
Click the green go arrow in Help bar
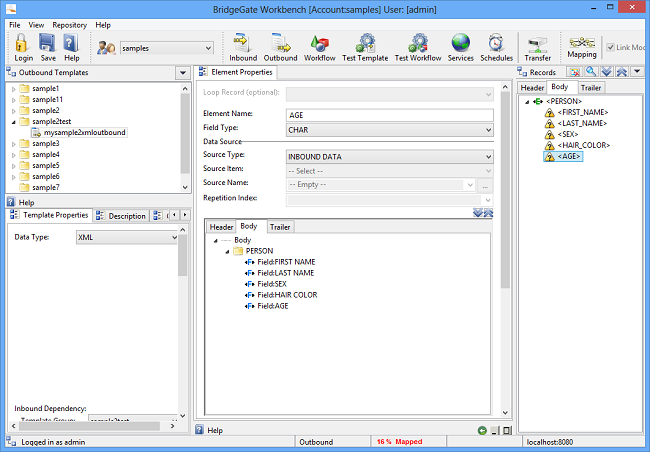pyautogui.click(x=482, y=431)
